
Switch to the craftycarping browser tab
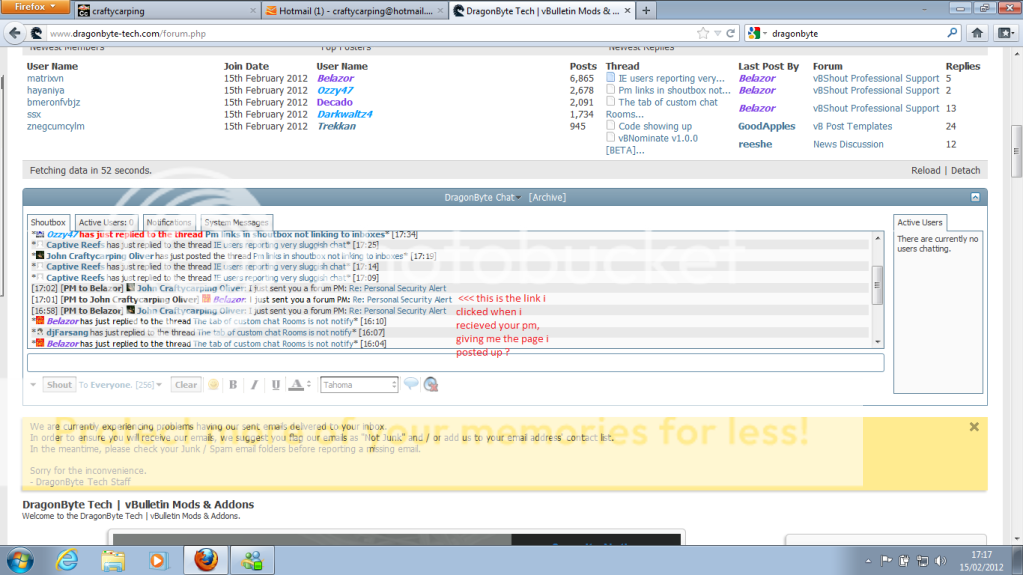pos(166,11)
